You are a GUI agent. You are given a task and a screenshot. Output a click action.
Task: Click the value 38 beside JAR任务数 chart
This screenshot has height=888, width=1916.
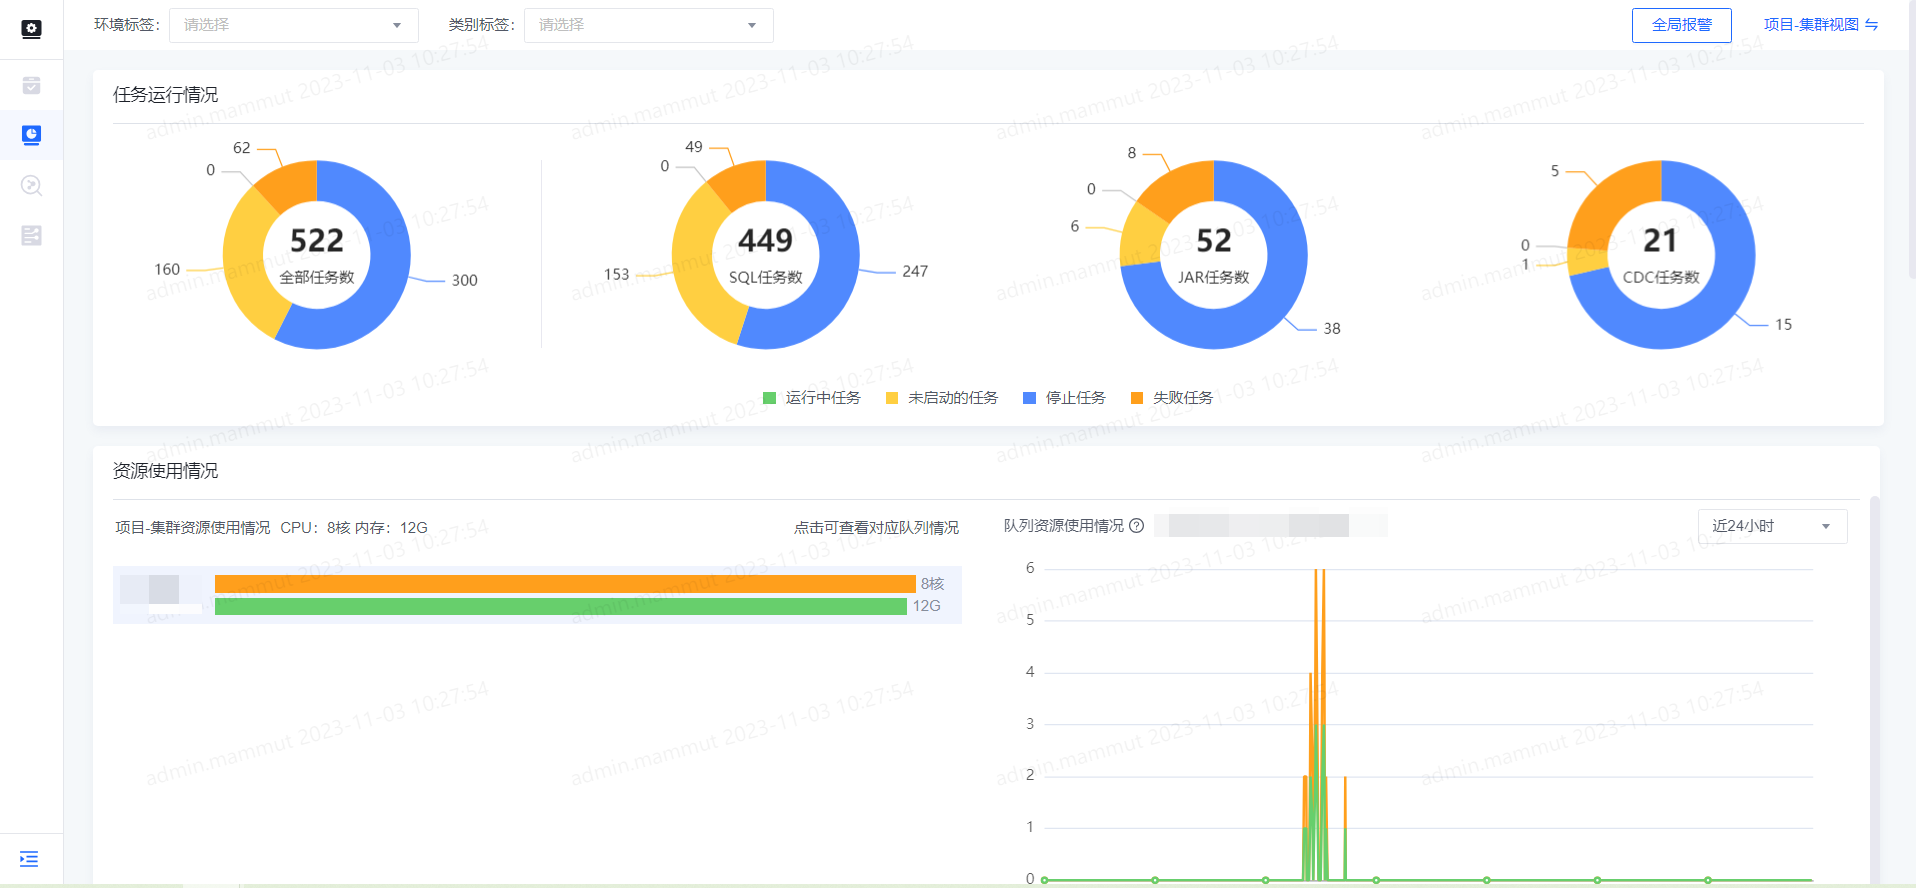tap(1332, 329)
